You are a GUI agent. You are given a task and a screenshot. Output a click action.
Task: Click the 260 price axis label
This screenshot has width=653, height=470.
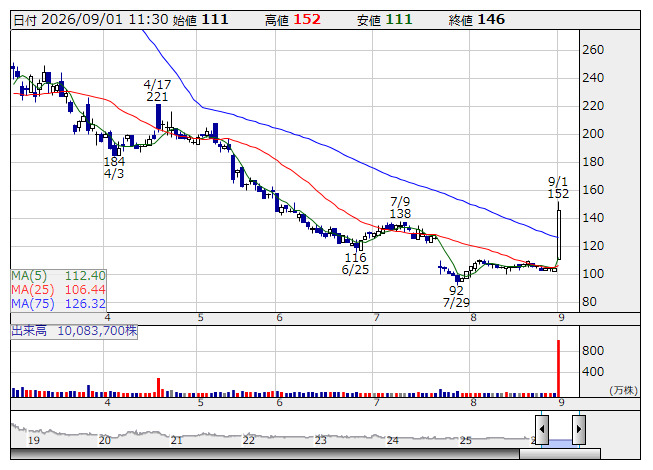[x=593, y=50]
